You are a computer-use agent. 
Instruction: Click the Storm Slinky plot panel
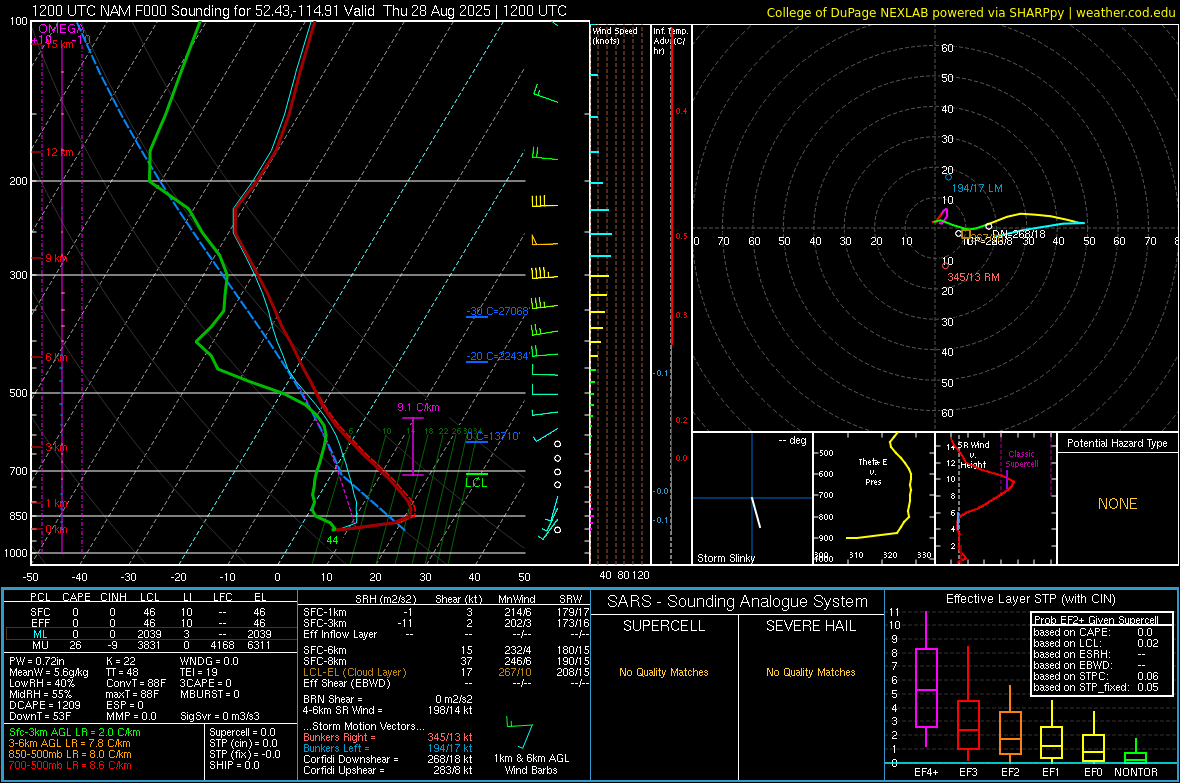pos(752,498)
